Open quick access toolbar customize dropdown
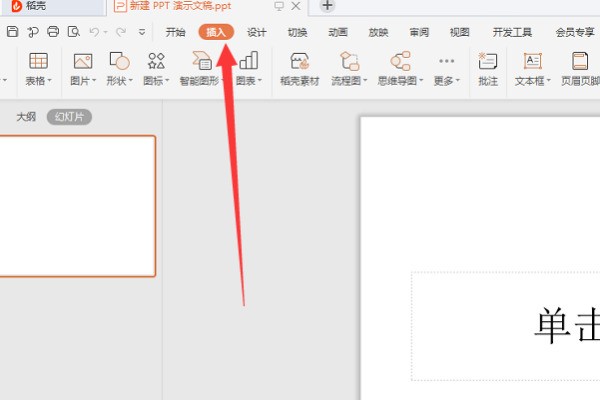 142,32
